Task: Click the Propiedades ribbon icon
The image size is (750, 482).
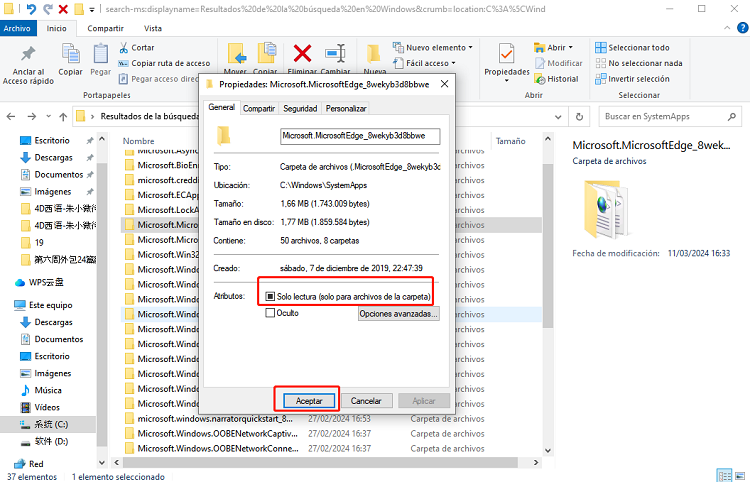Action: [x=506, y=54]
